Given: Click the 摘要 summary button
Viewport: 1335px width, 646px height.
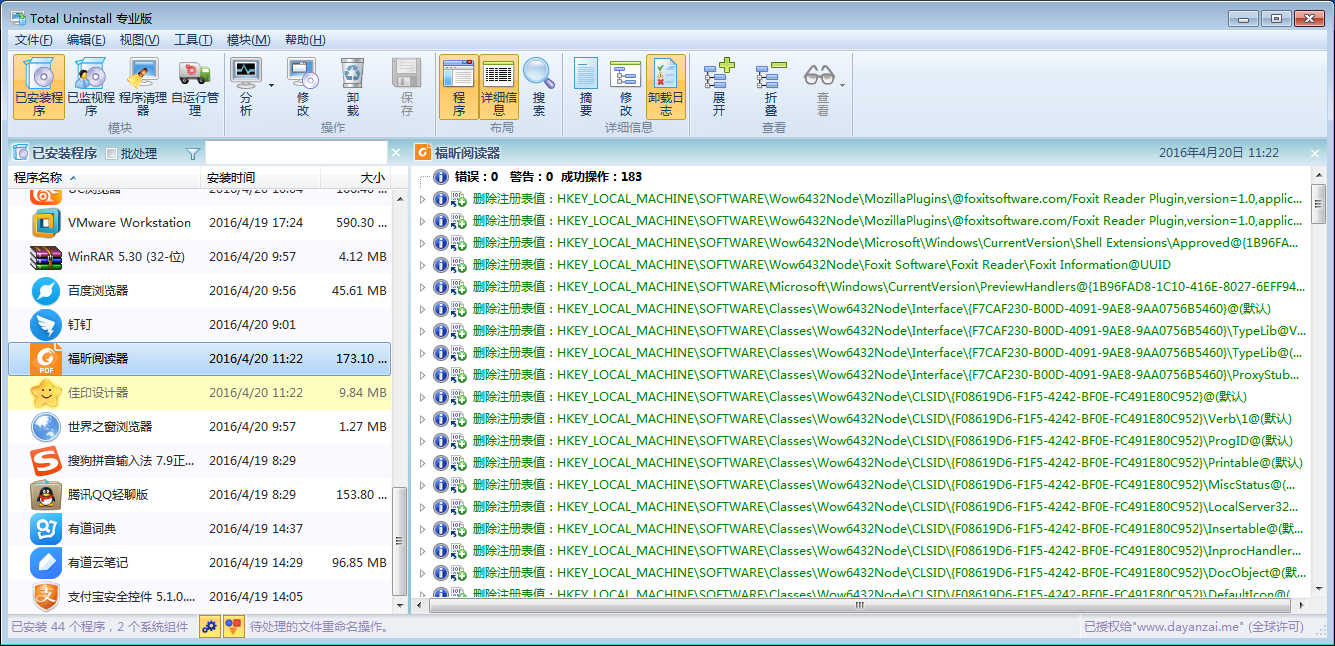Looking at the screenshot, I should [586, 86].
